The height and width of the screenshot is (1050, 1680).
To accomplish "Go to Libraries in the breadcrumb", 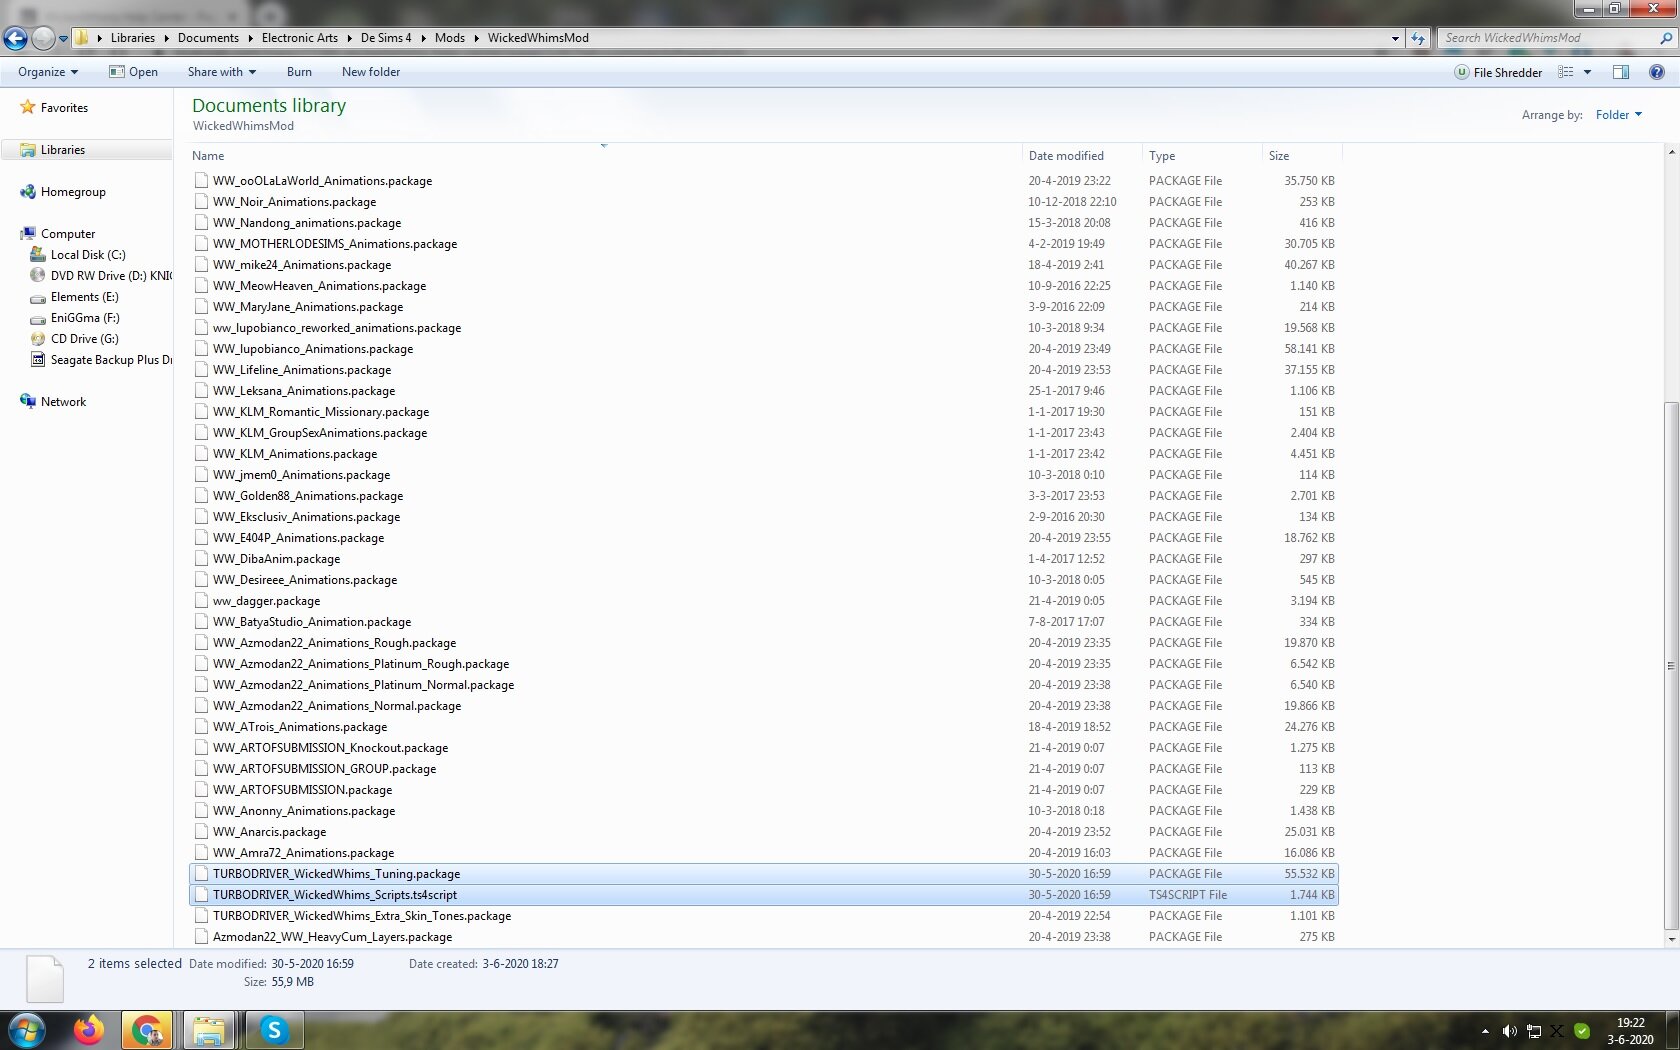I will click(x=133, y=38).
